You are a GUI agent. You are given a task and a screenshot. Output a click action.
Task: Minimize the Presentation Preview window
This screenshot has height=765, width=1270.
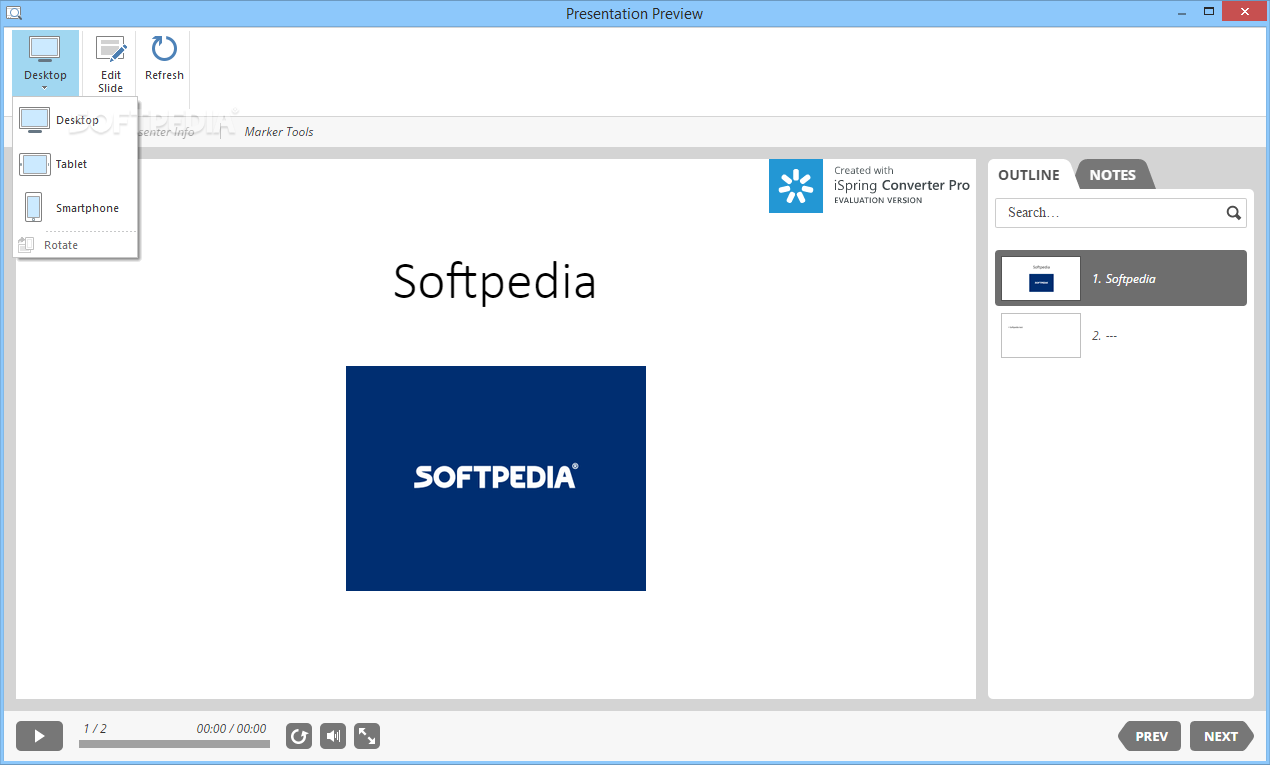[x=1181, y=12]
